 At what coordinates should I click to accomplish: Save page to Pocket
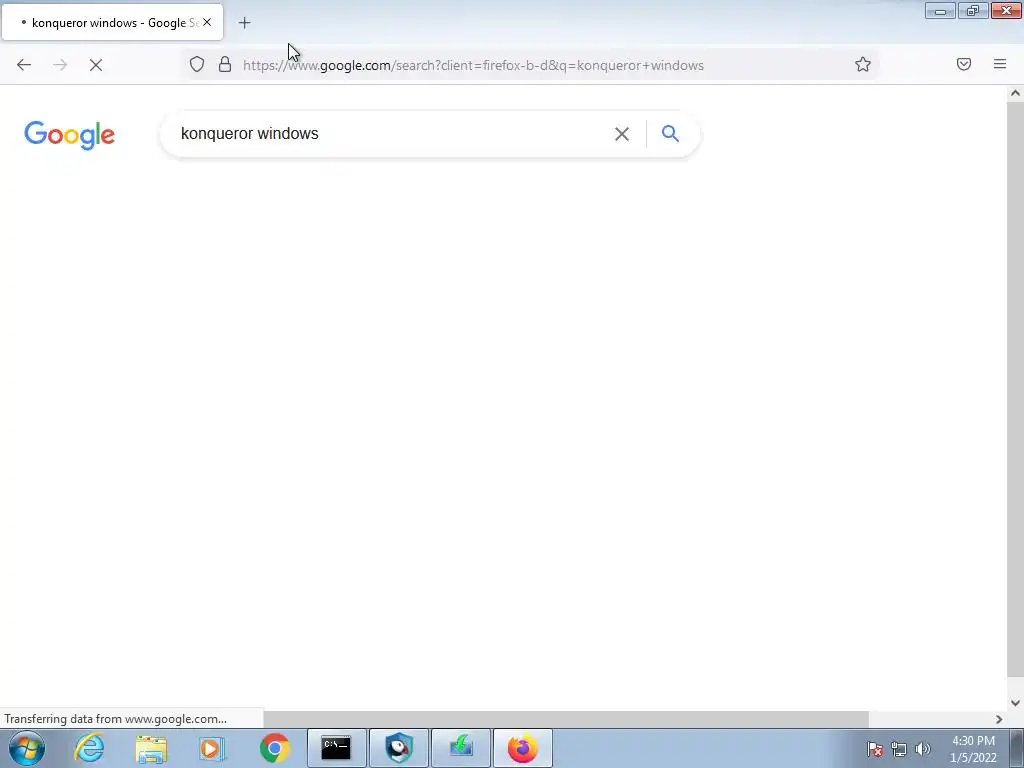pyautogui.click(x=963, y=64)
